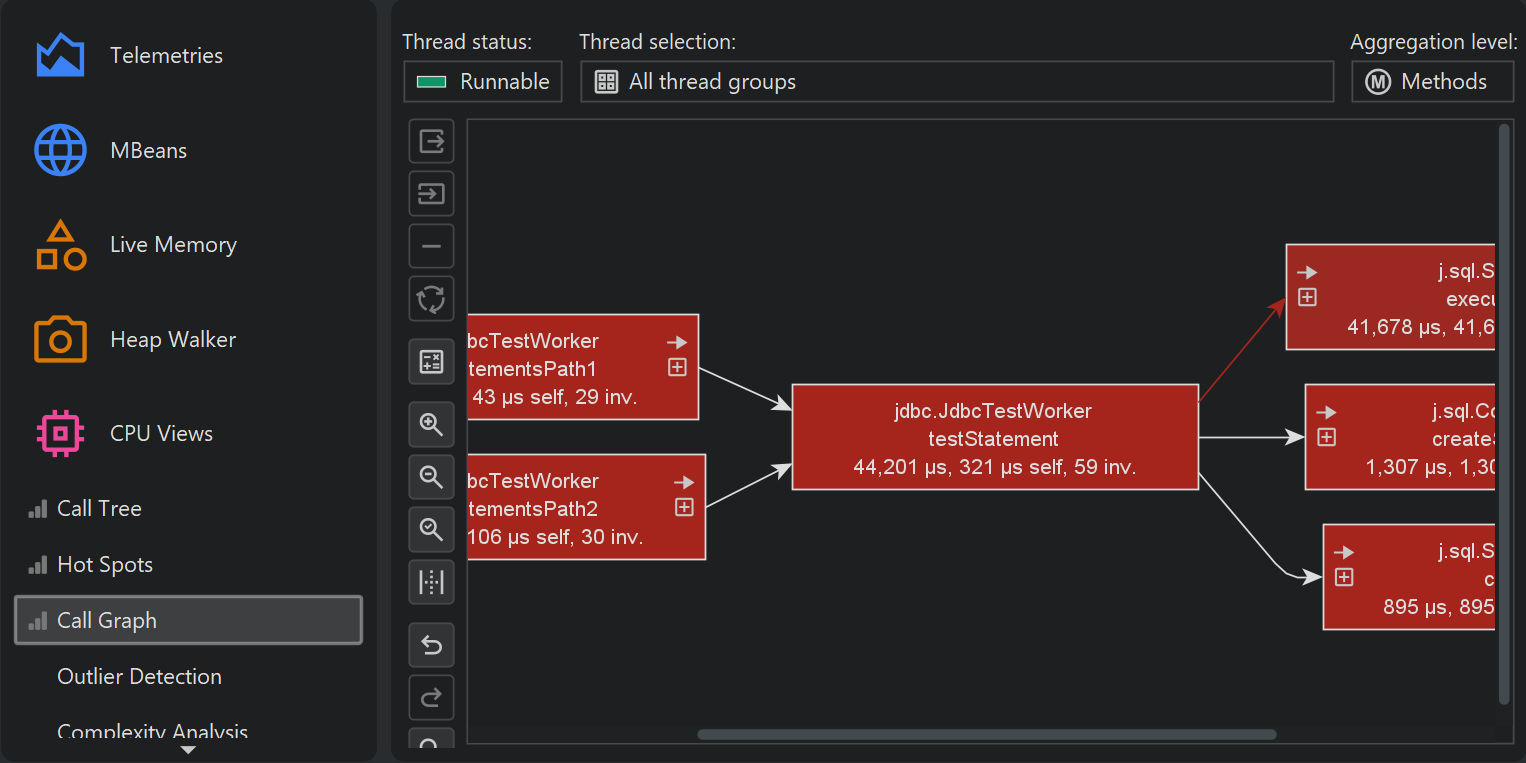Open the Heap Walker camera icon
The image size is (1526, 763).
60,340
